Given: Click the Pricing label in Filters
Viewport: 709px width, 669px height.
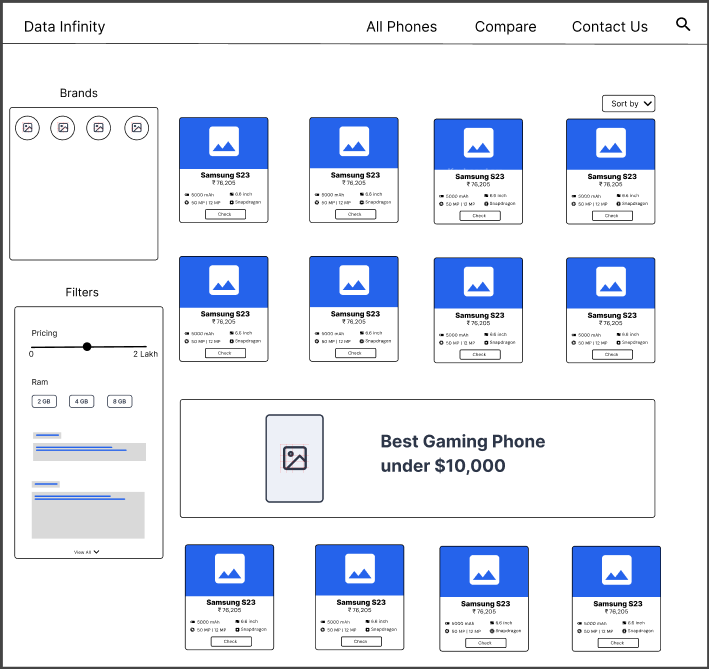Looking at the screenshot, I should [x=44, y=333].
